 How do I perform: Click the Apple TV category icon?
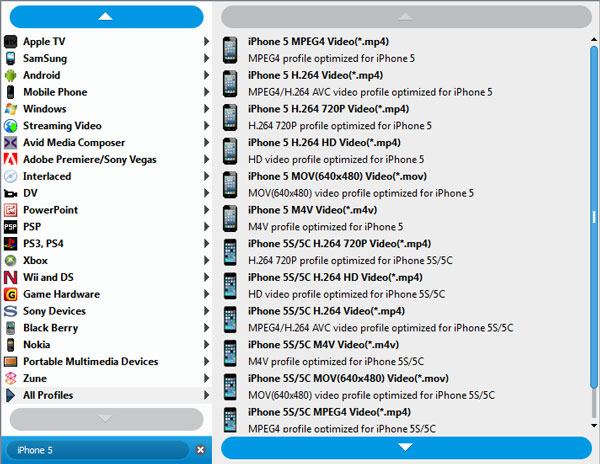click(x=10, y=41)
